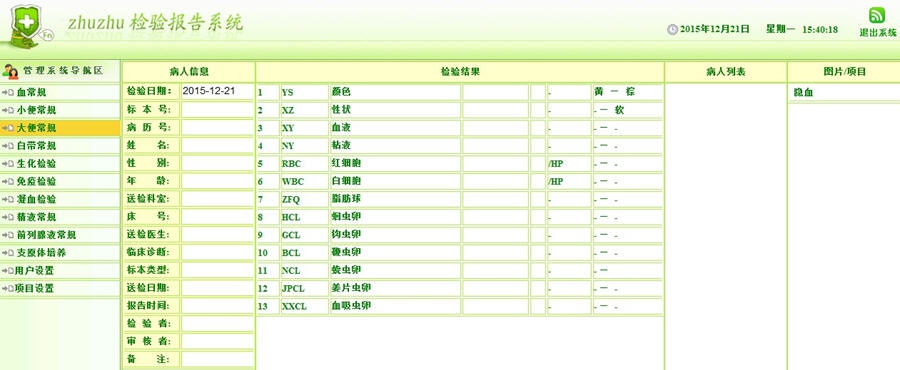Click the 报告时间 input field
The height and width of the screenshot is (370, 900).
point(218,305)
